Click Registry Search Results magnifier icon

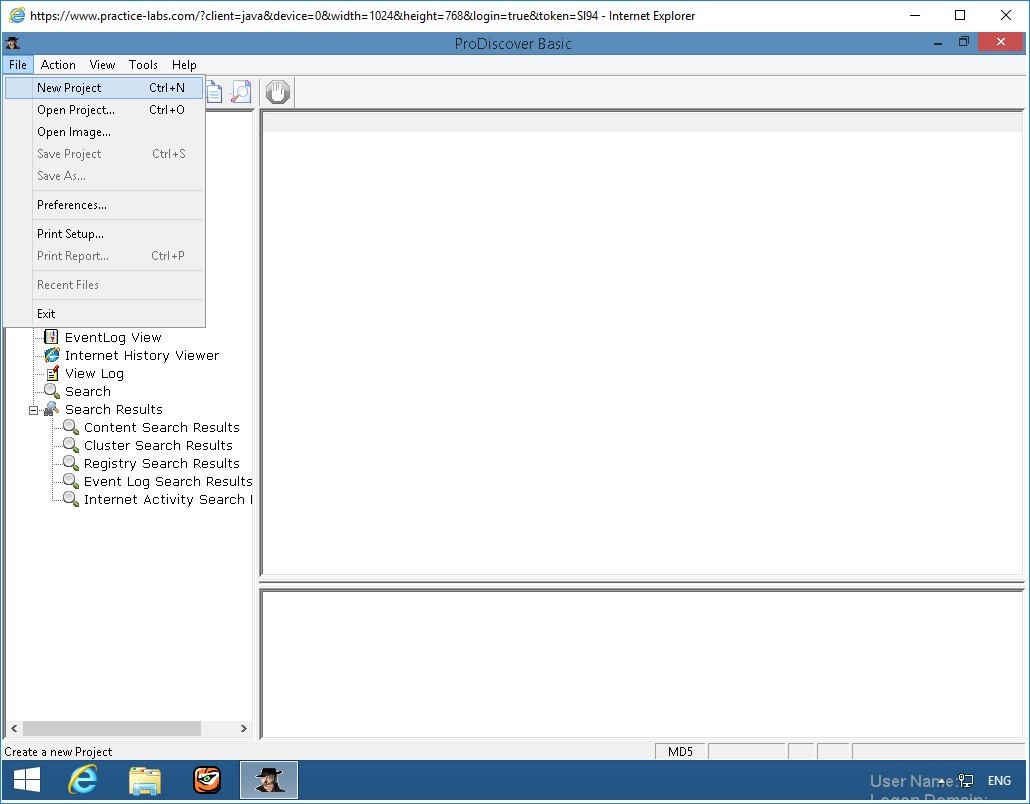(x=71, y=463)
